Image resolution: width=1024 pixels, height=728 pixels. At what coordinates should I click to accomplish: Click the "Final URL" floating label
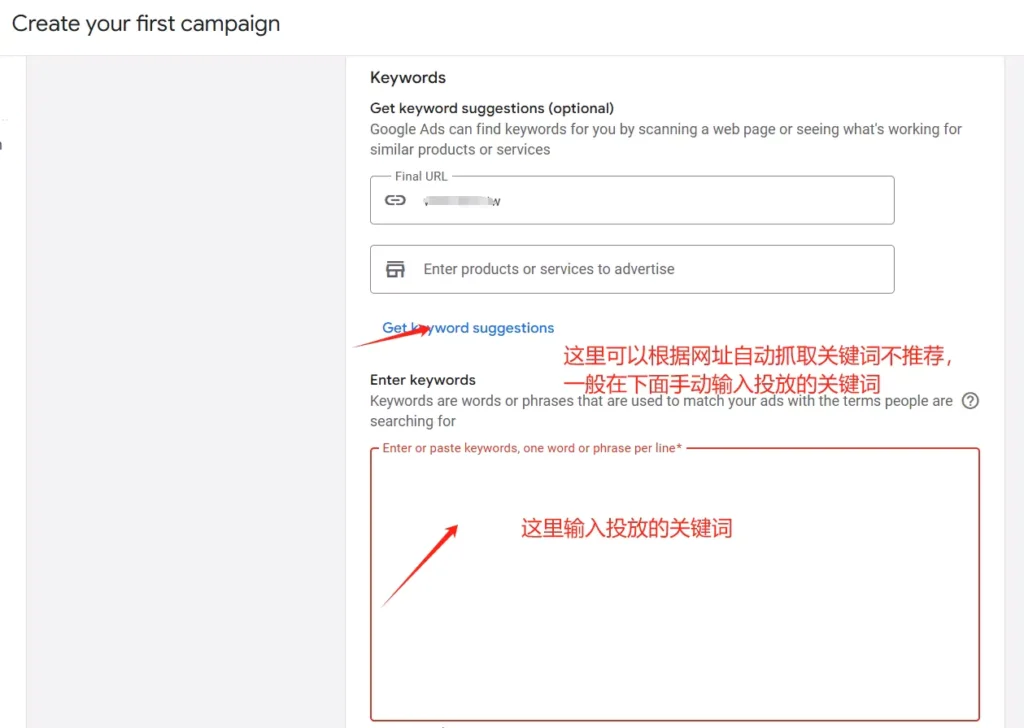point(421,176)
